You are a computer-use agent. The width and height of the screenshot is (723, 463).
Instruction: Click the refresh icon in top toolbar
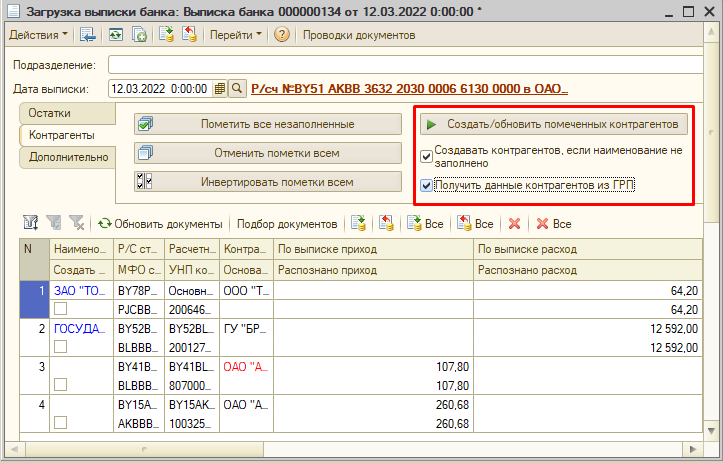(x=116, y=35)
